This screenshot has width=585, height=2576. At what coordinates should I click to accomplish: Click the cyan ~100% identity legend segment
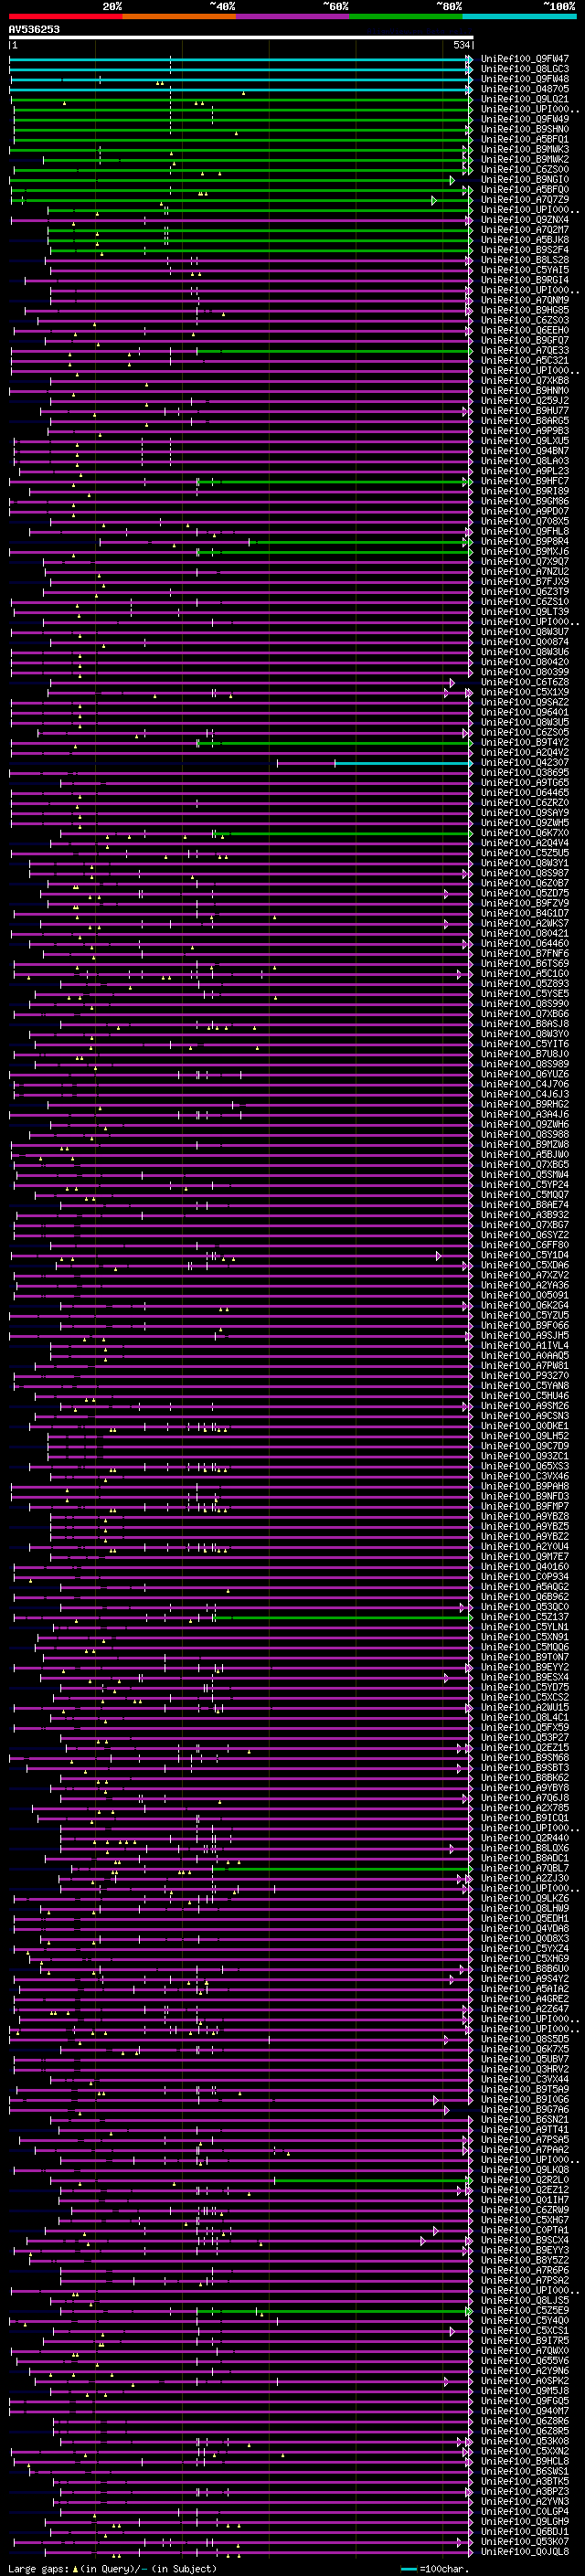pos(519,16)
